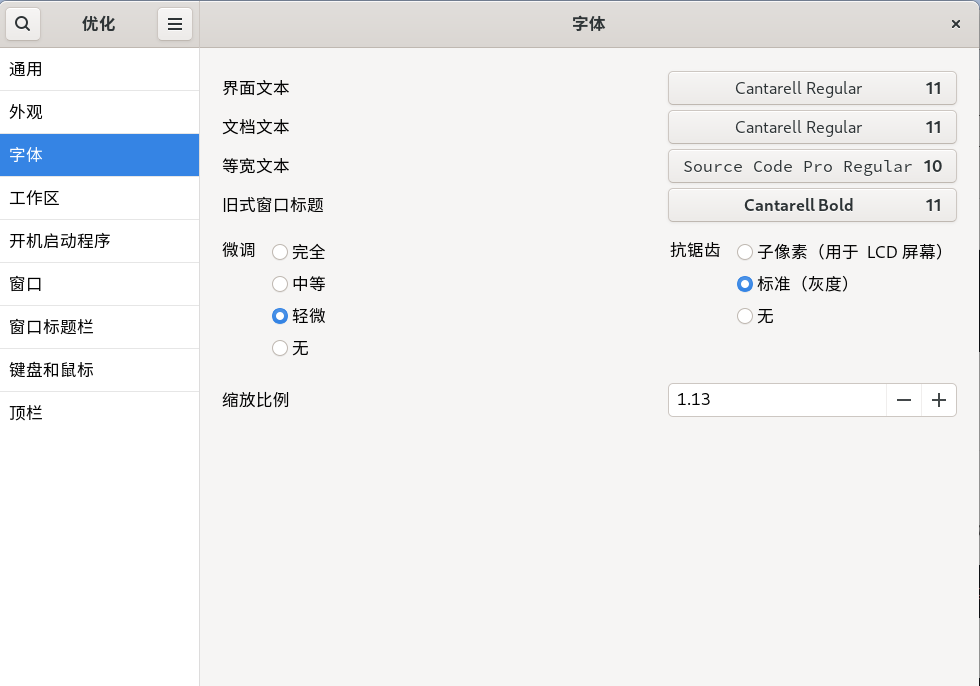The image size is (980, 686).
Task: Open 文档文本 font chooser button
Action: 812,127
